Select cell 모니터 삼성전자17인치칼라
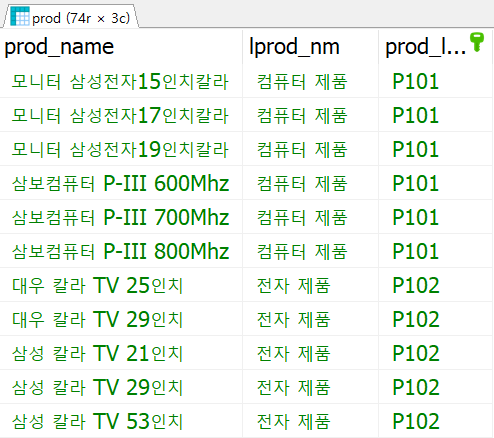This screenshot has width=494, height=438. [120, 115]
